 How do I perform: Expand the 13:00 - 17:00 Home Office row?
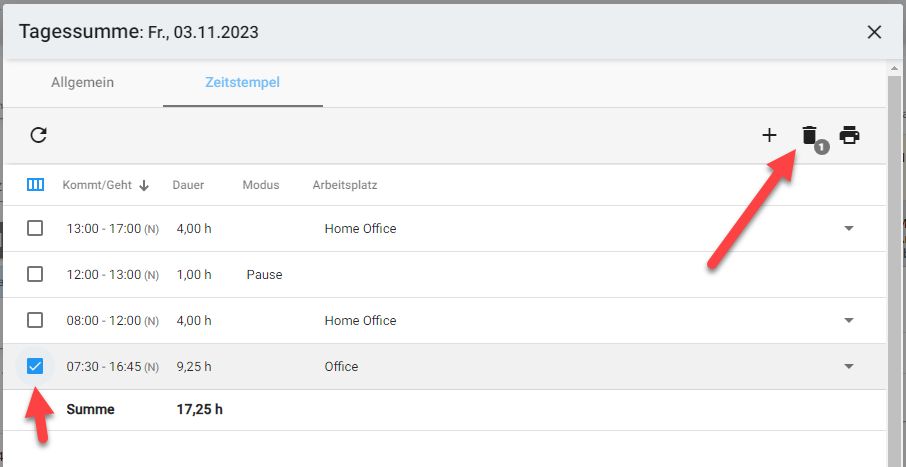[849, 228]
